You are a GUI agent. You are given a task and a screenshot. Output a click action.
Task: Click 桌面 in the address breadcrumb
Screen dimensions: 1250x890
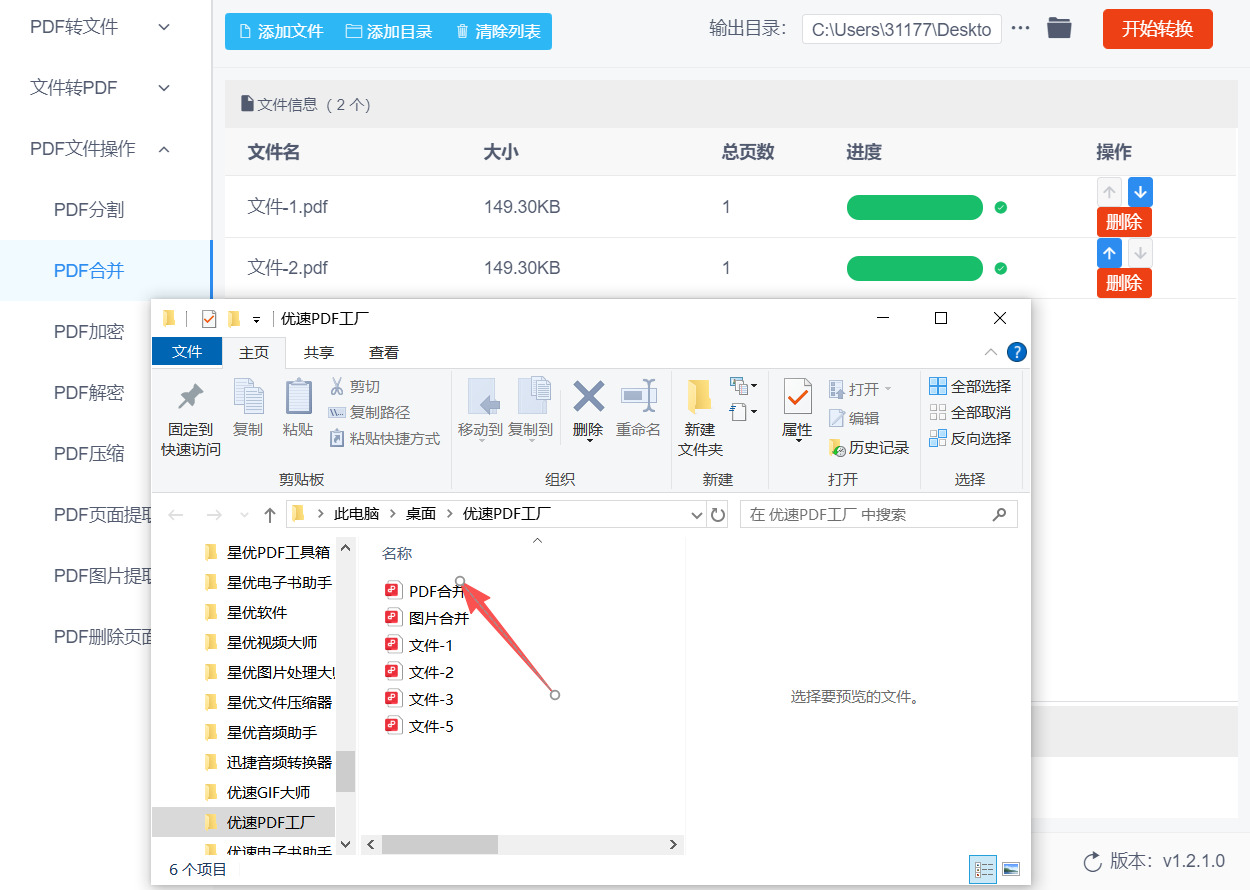(x=421, y=514)
